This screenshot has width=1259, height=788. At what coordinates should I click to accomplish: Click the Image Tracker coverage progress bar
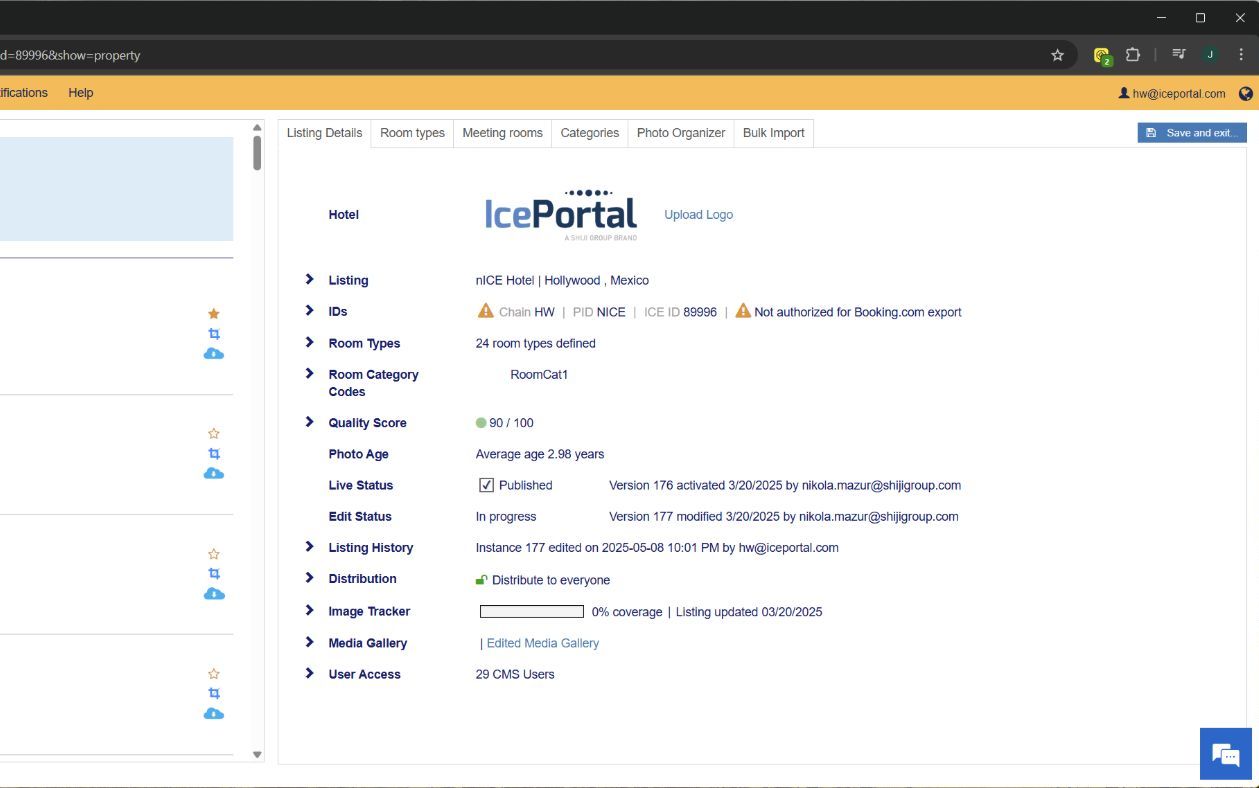coord(532,612)
